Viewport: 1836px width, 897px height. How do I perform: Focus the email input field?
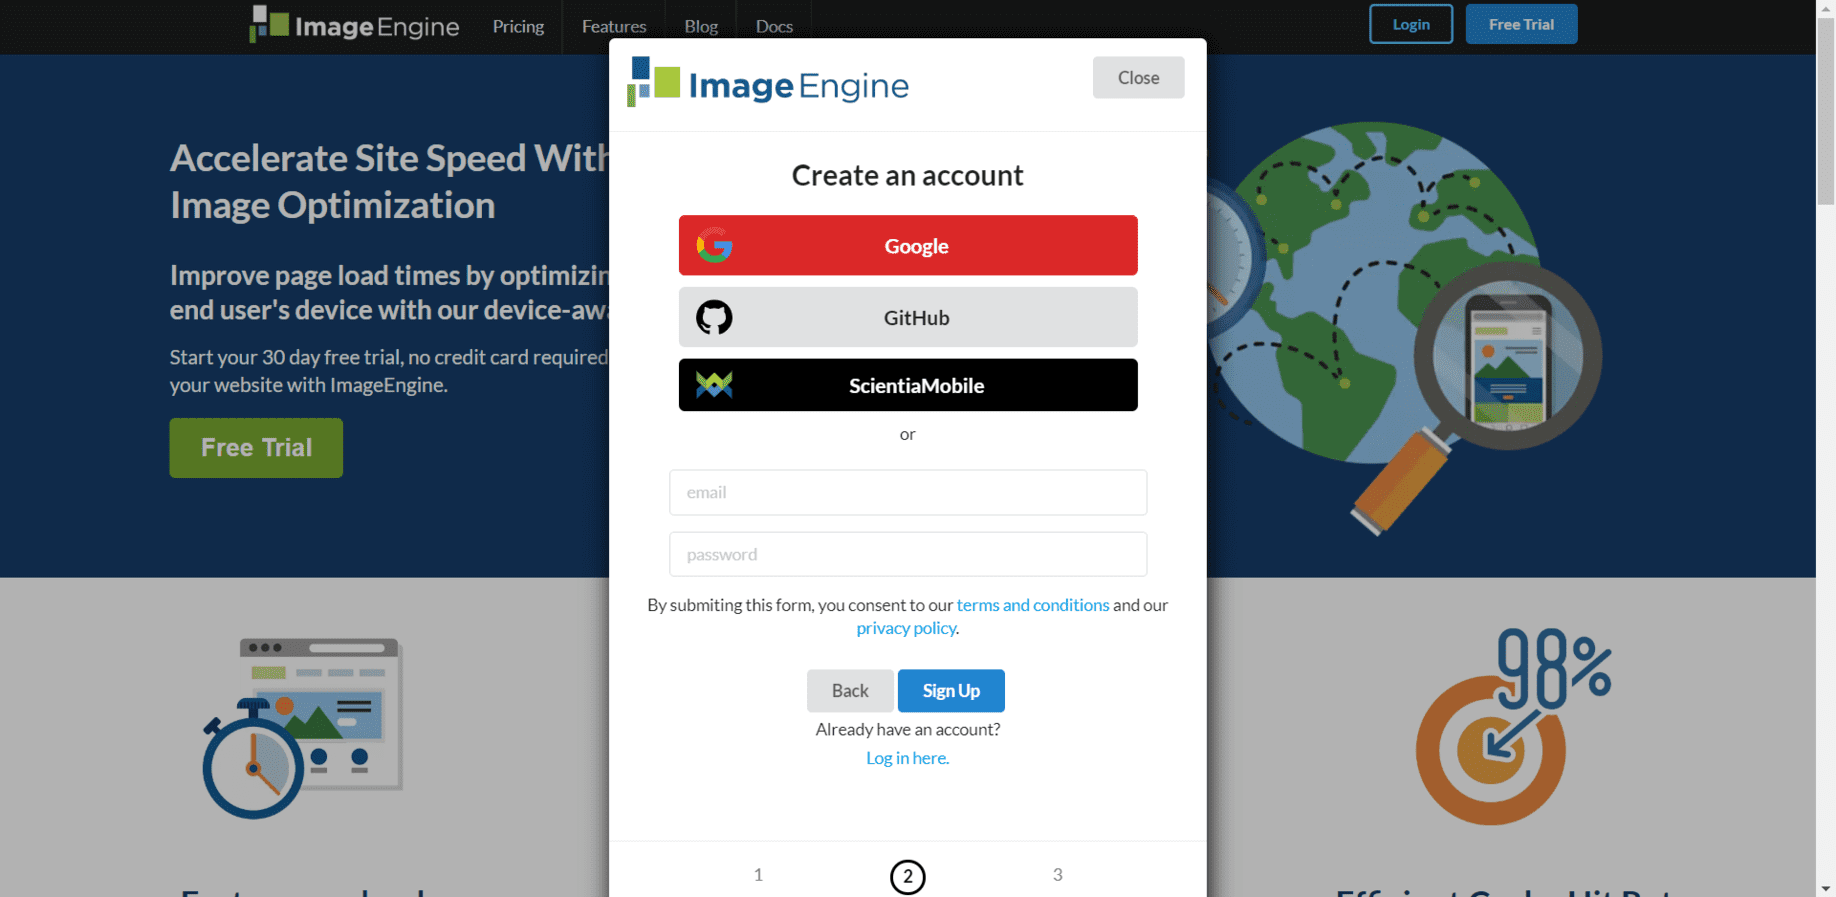(908, 492)
